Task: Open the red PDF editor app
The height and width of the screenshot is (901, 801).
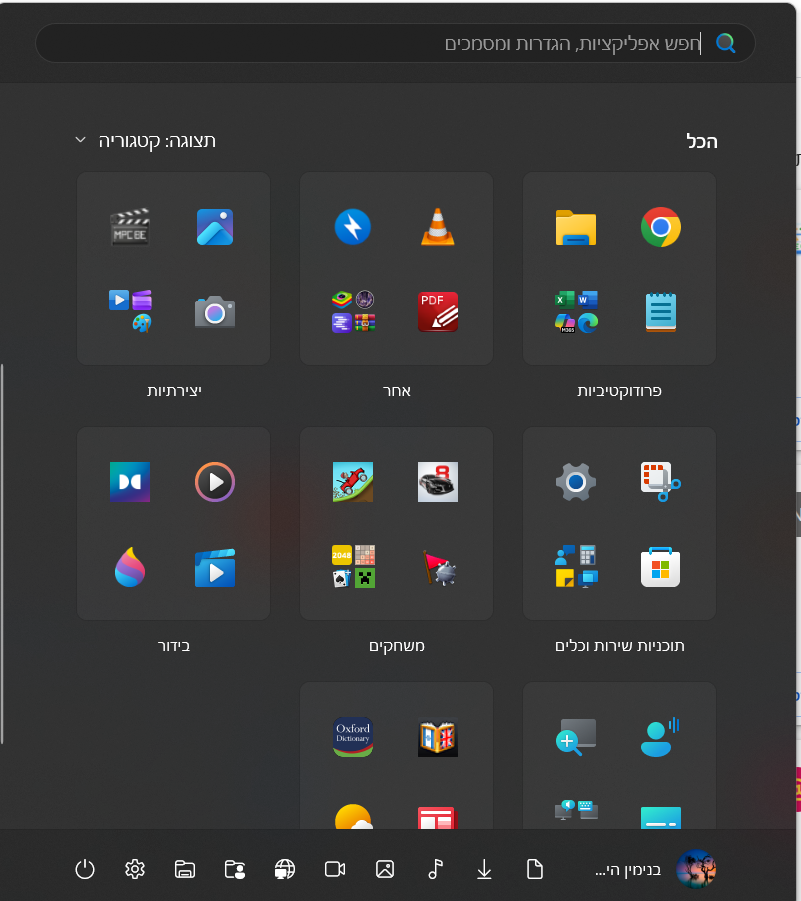Action: pyautogui.click(x=437, y=312)
